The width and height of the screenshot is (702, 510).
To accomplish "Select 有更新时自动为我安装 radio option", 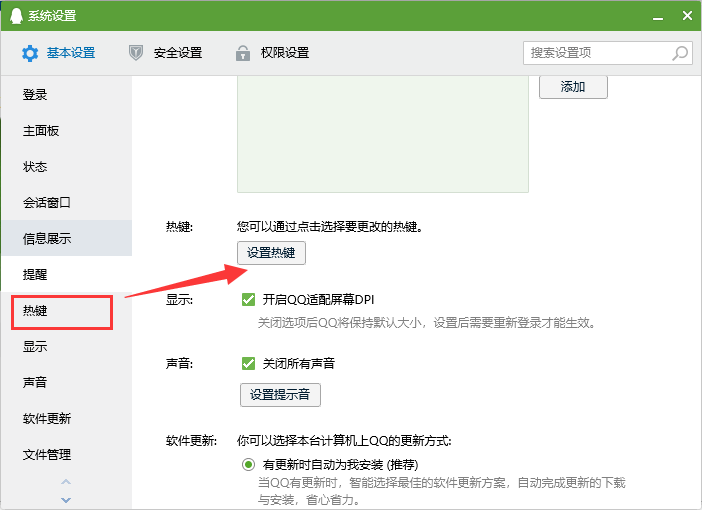I will pyautogui.click(x=249, y=465).
